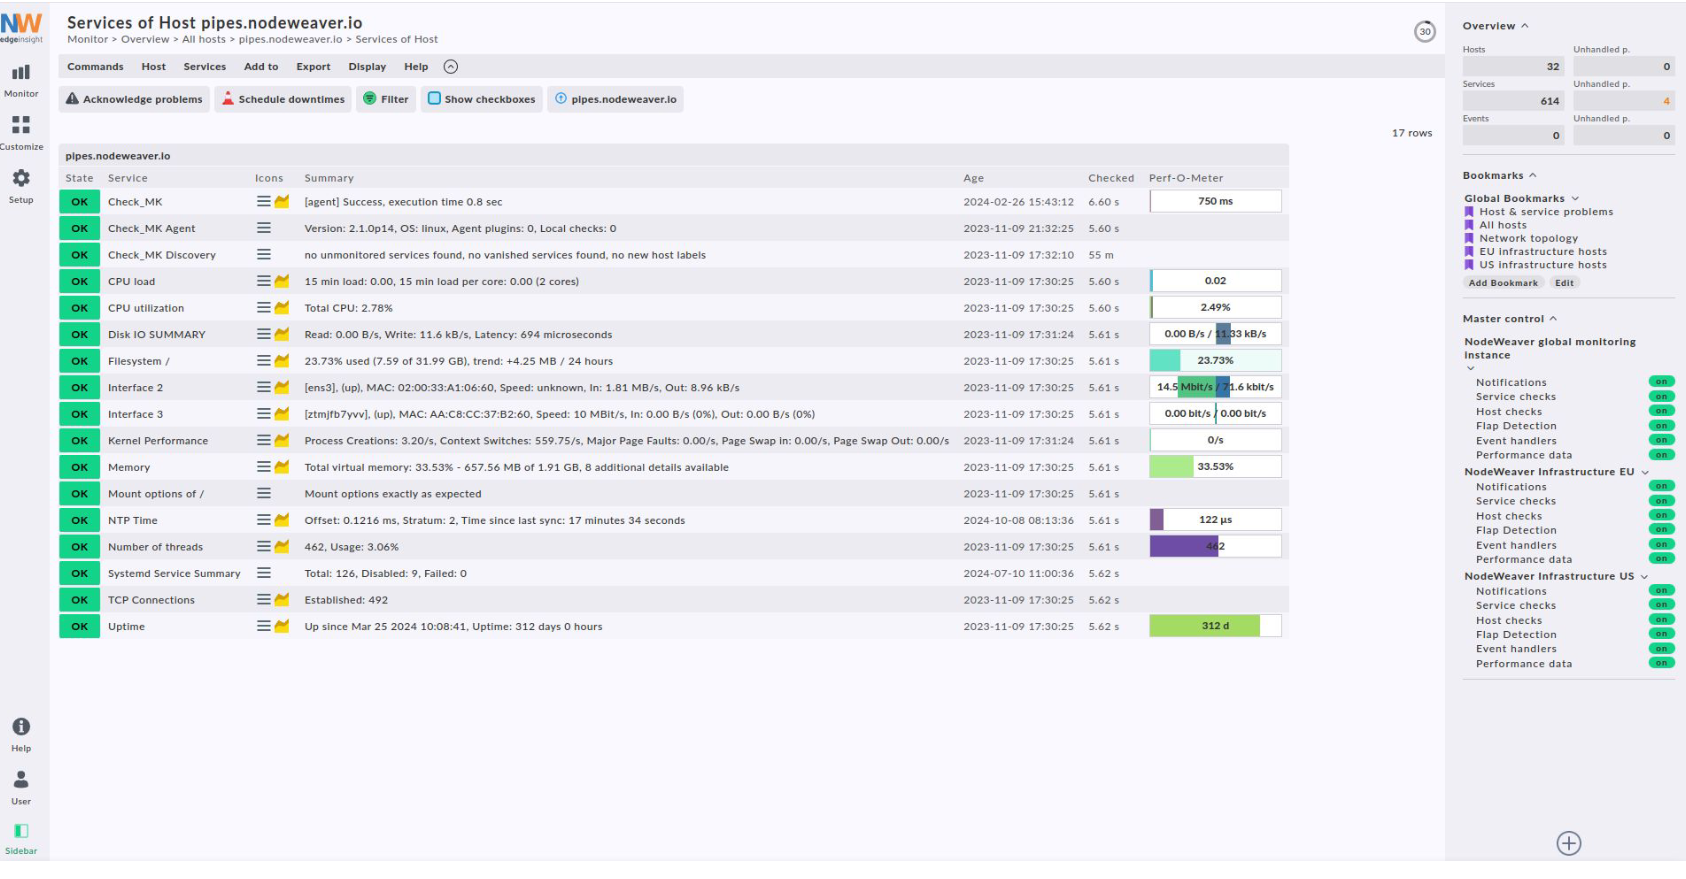Click the Service column header

[128, 178]
